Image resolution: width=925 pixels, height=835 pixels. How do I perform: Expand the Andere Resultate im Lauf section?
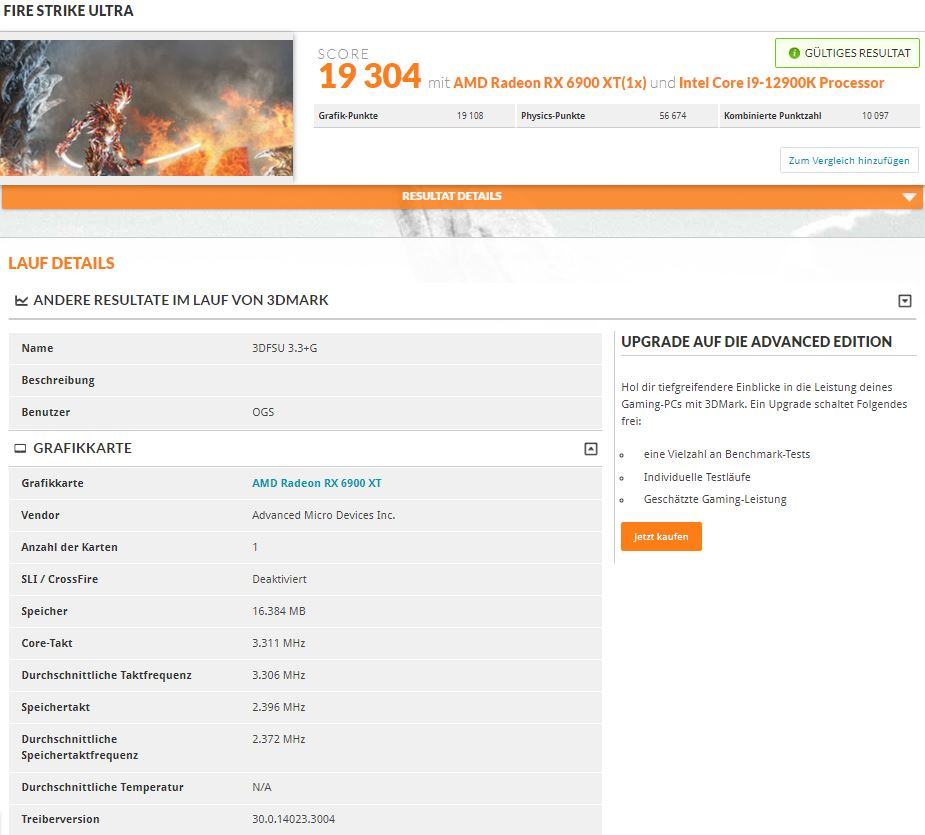coord(904,301)
